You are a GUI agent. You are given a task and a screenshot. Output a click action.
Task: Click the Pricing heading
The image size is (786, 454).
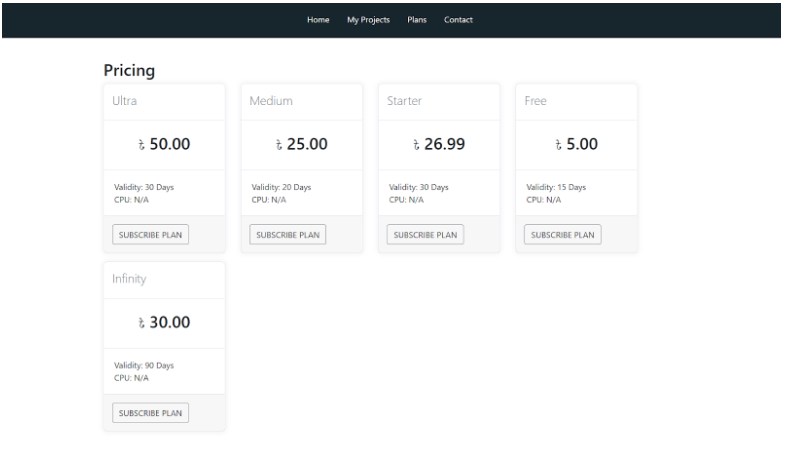click(129, 71)
